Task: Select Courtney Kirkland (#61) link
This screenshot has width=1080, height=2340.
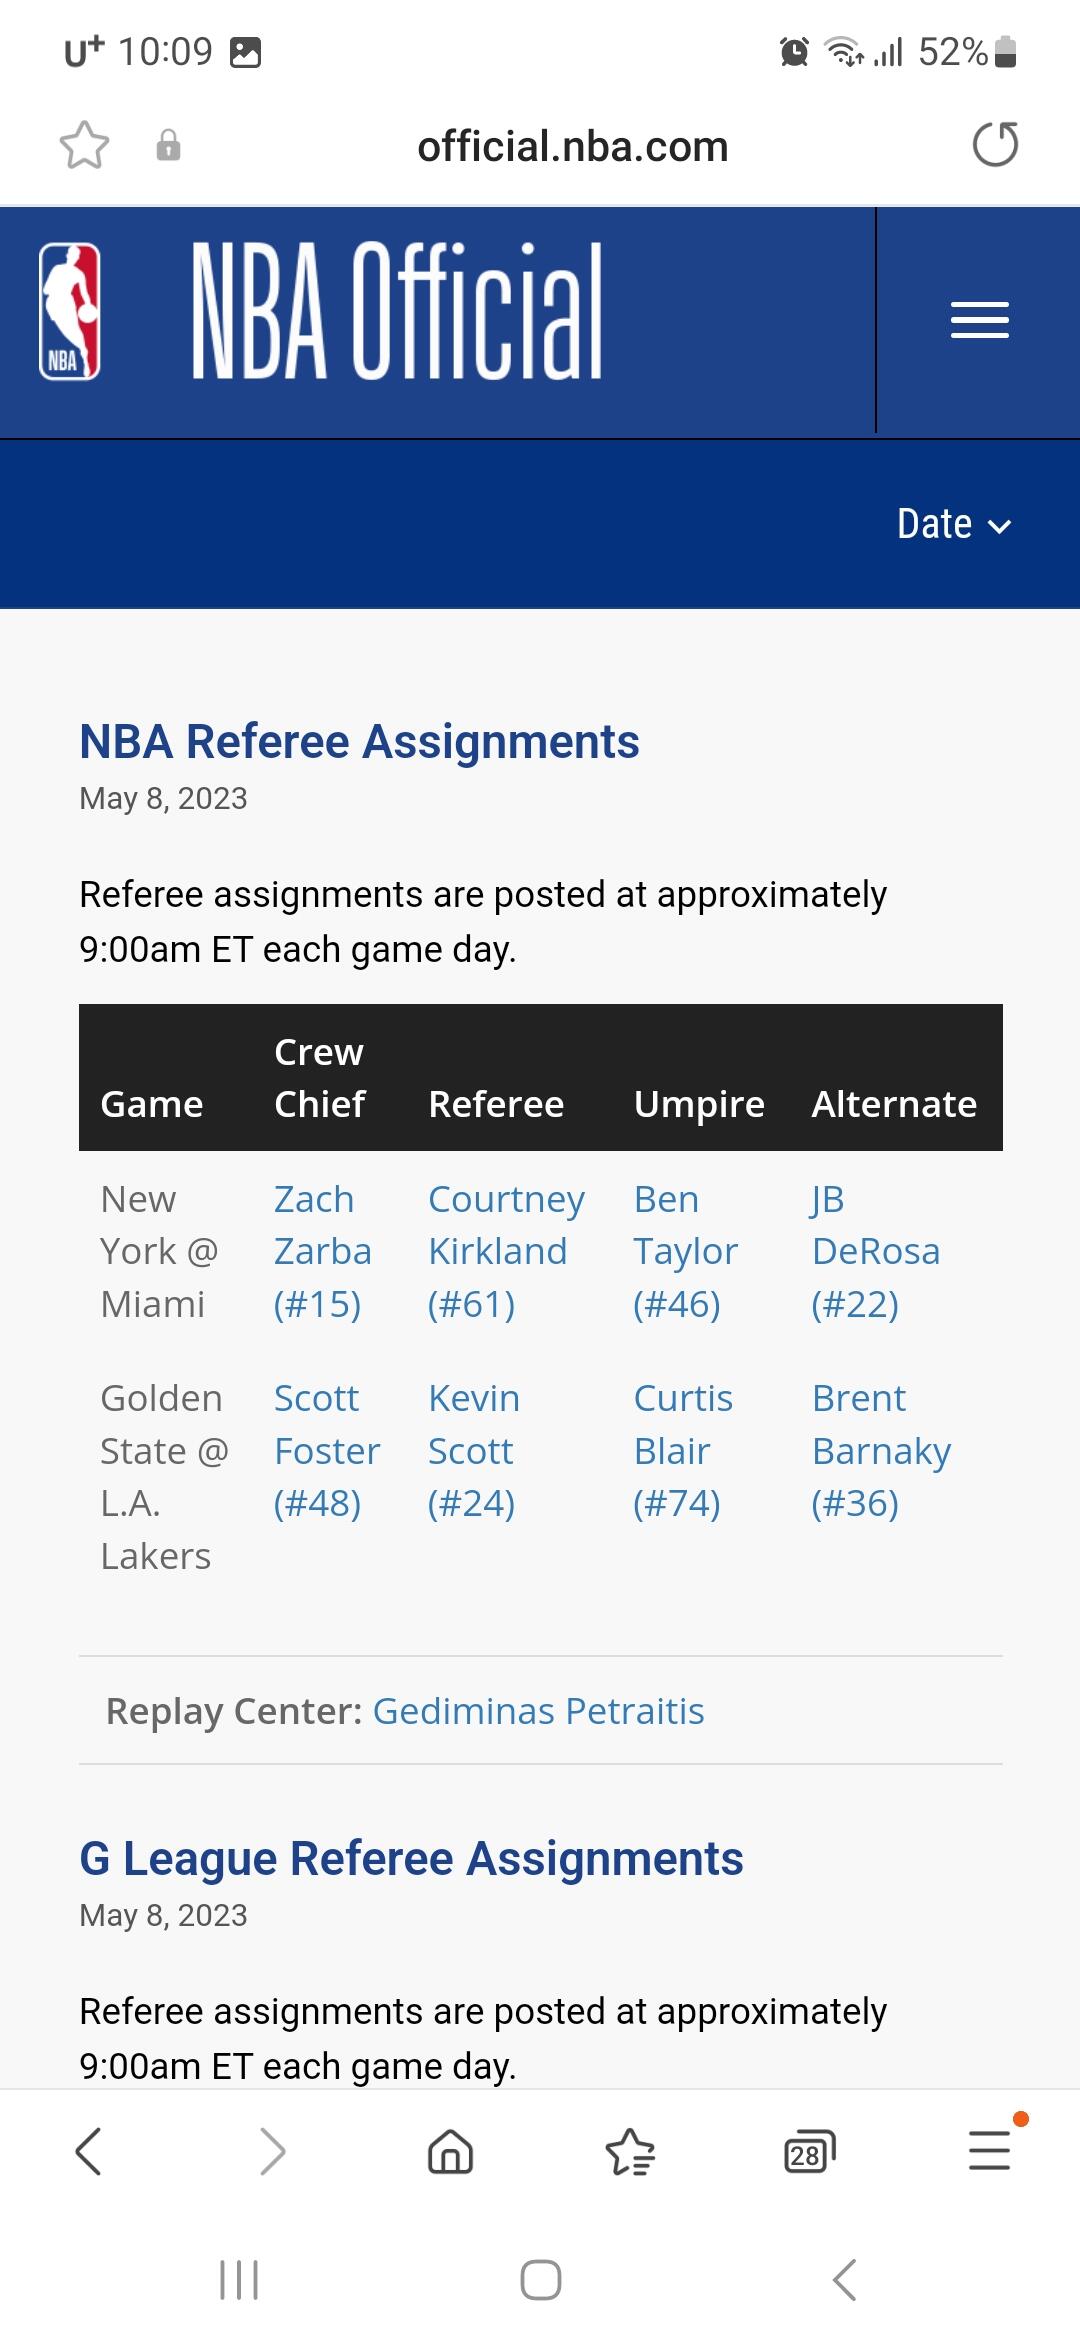Action: tap(505, 1251)
